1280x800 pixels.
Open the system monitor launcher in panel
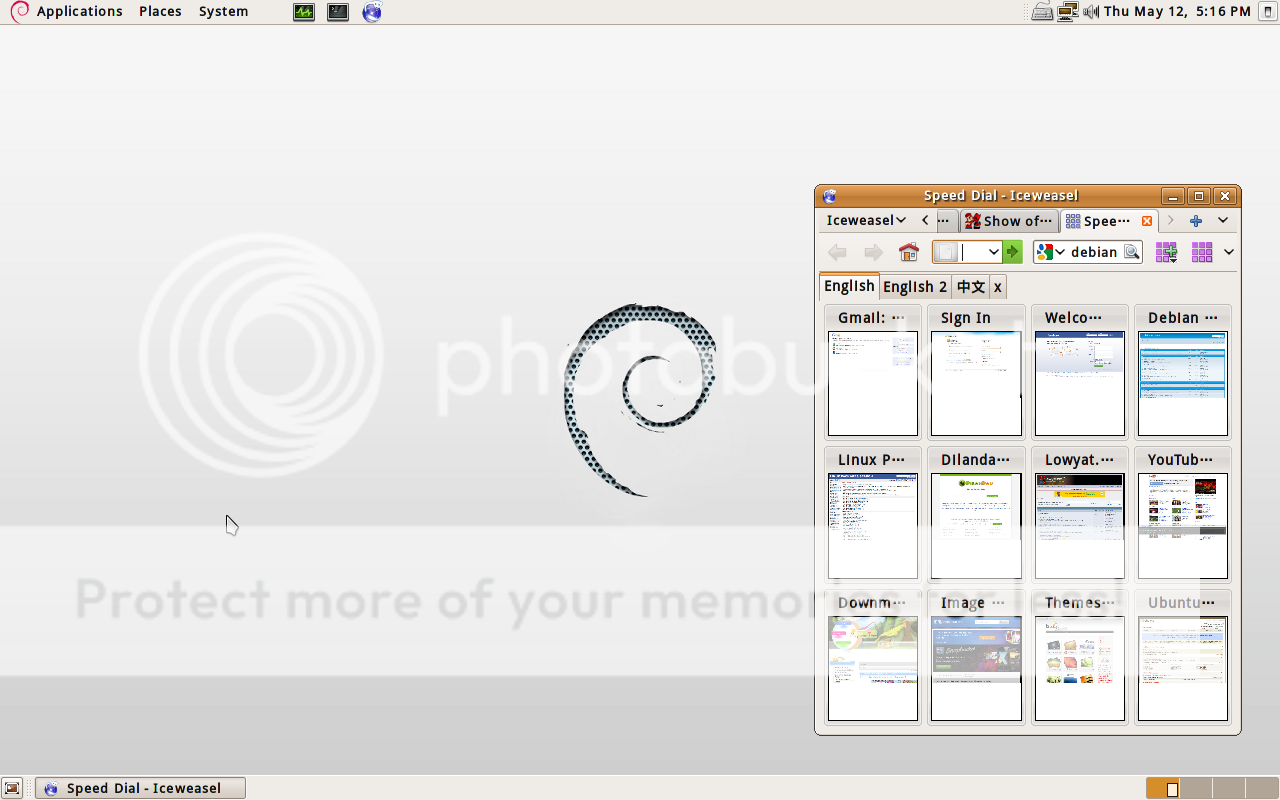point(304,12)
